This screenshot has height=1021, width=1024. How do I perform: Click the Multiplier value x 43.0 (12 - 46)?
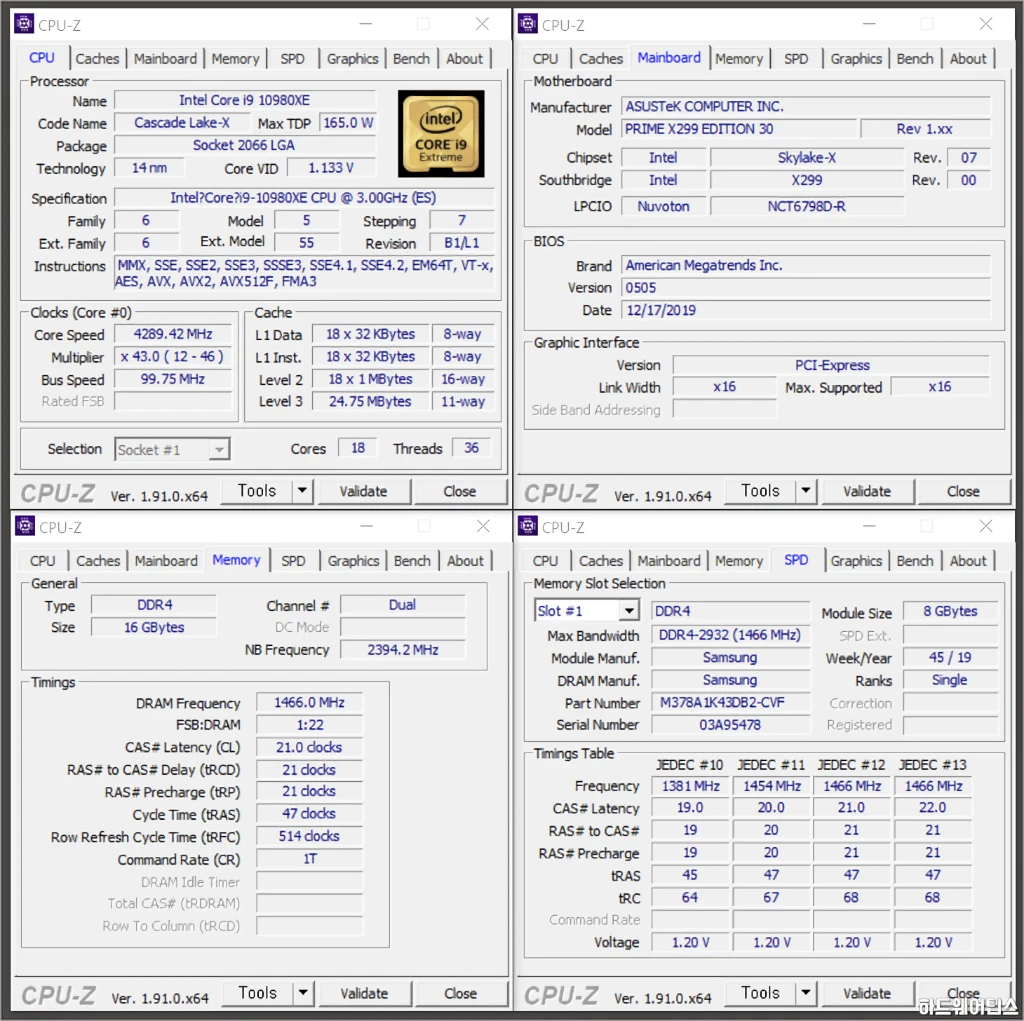(173, 357)
